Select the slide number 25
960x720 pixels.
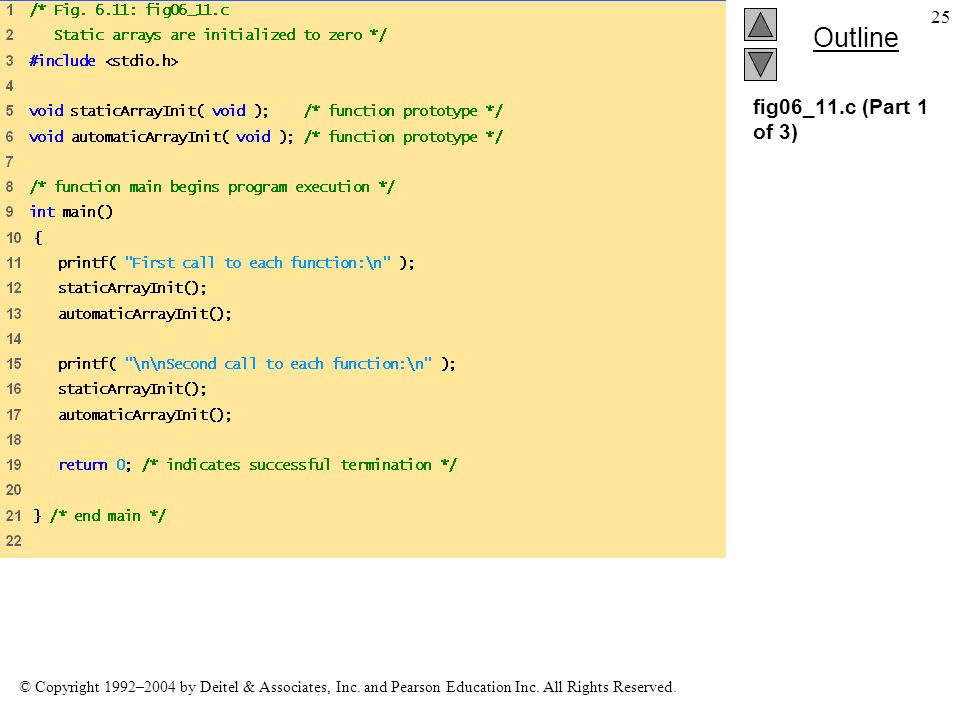940,17
